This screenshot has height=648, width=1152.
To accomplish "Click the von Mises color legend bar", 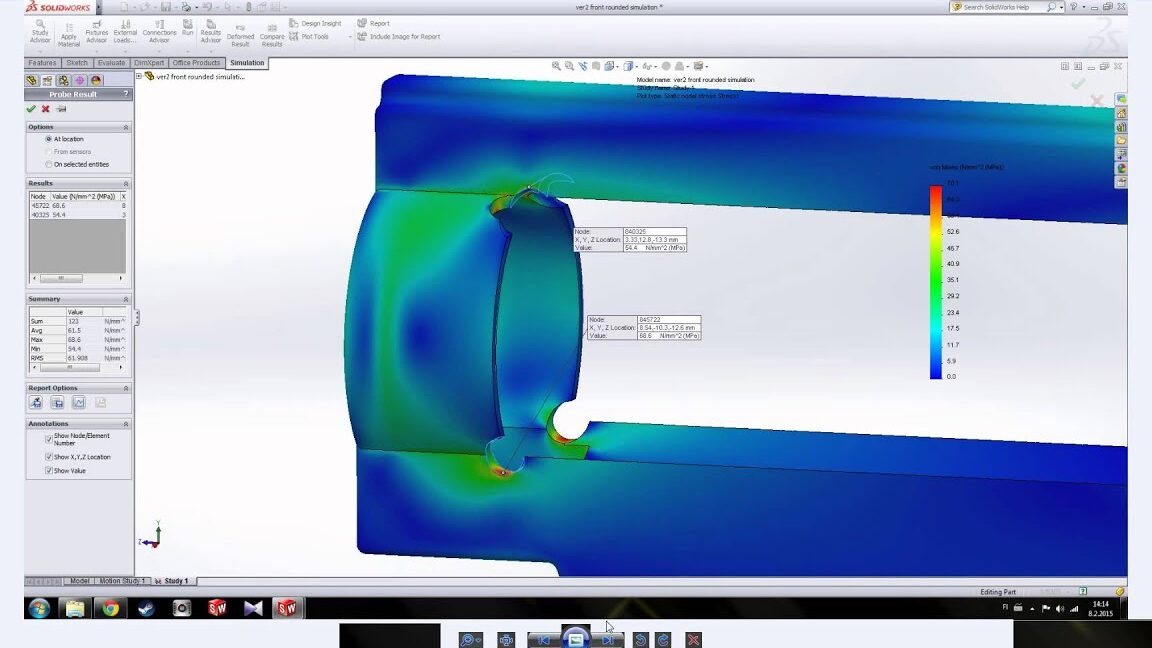I will [936, 282].
